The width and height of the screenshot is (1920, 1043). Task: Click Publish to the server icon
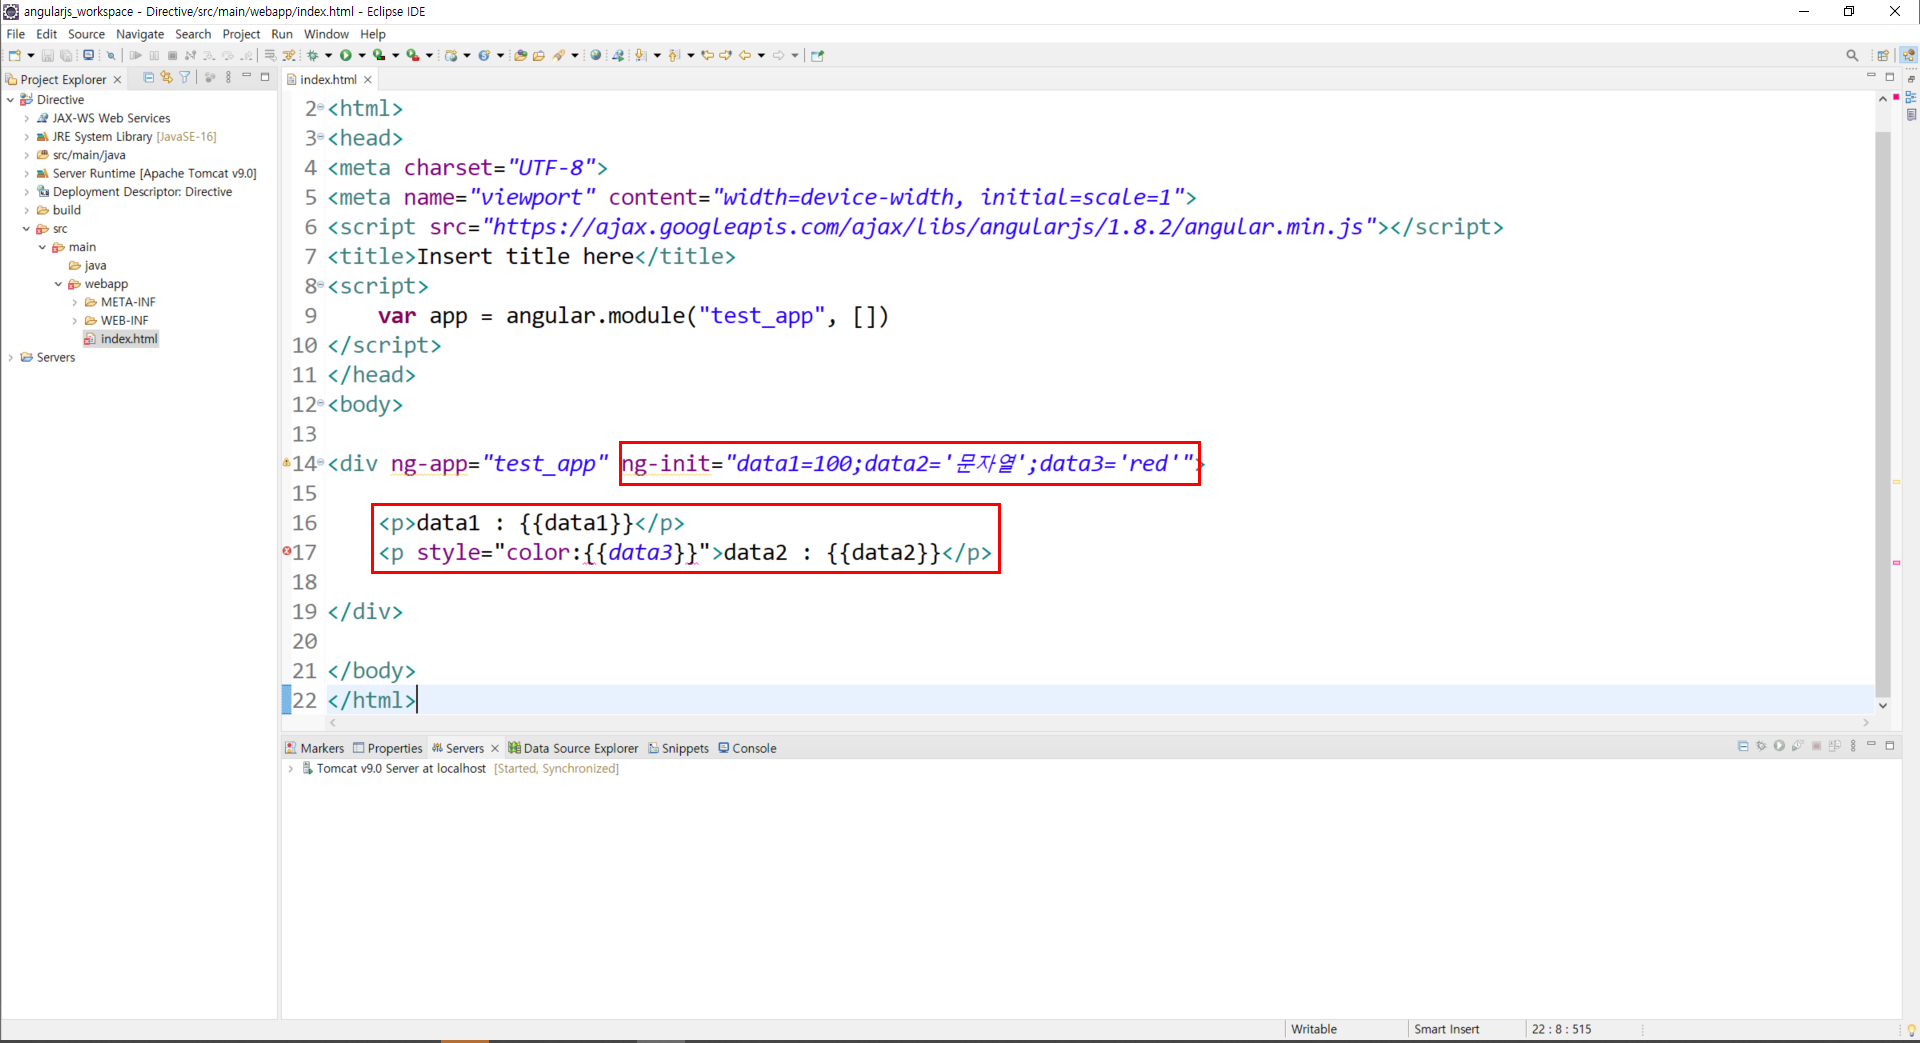(x=1835, y=746)
